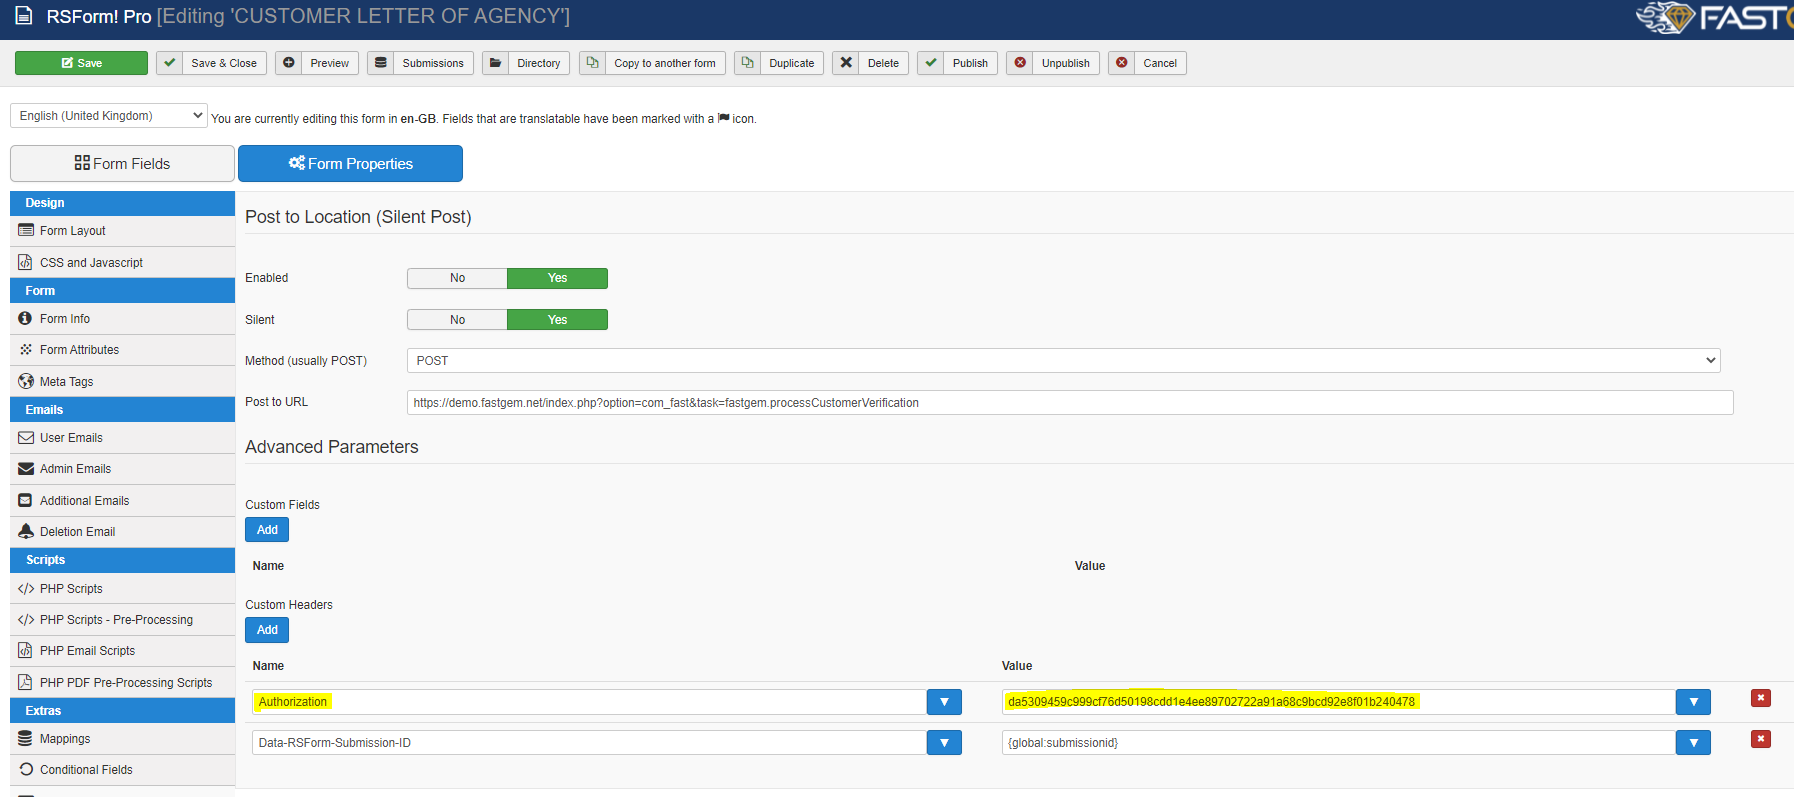Click the Form Attributes icon

tap(26, 350)
